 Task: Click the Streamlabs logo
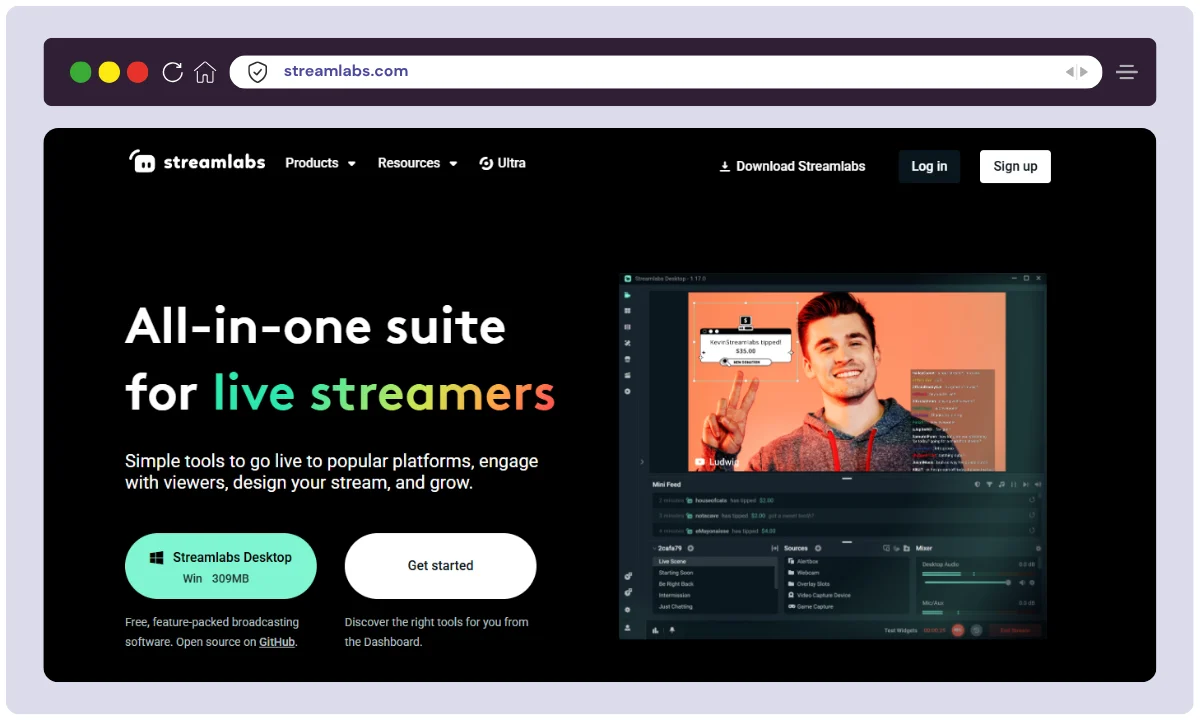(x=197, y=162)
